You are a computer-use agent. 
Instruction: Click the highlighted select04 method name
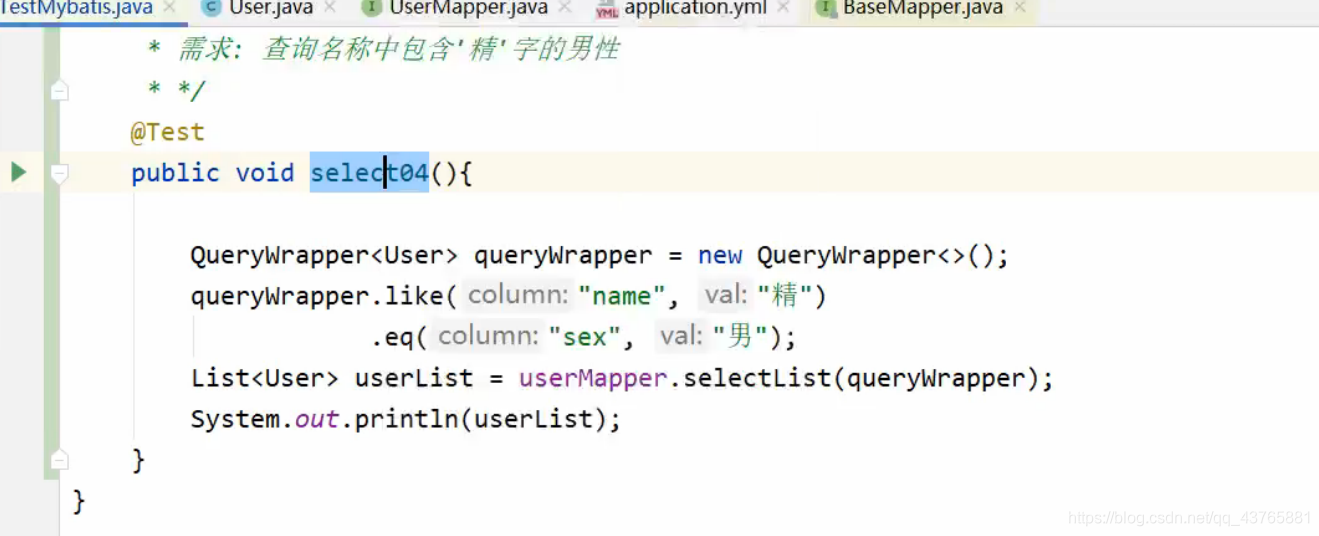tap(369, 172)
